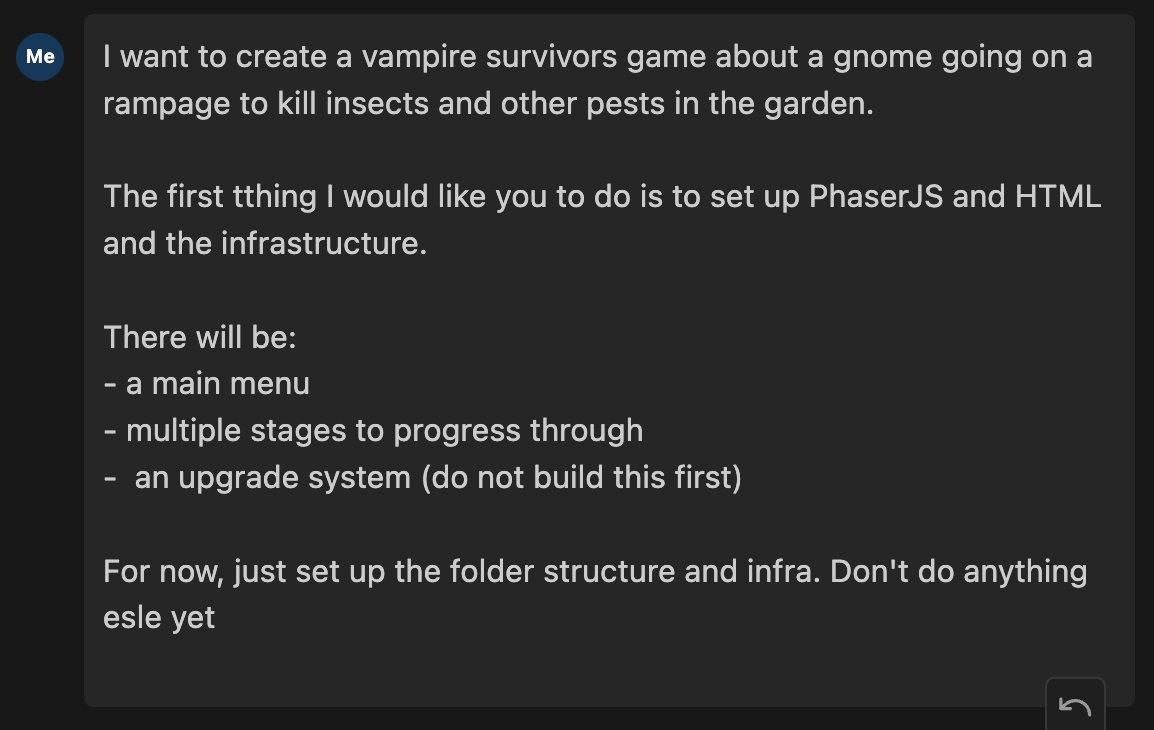This screenshot has height=730, width=1154.
Task: Click the word "insects" in the message
Action: click(377, 104)
